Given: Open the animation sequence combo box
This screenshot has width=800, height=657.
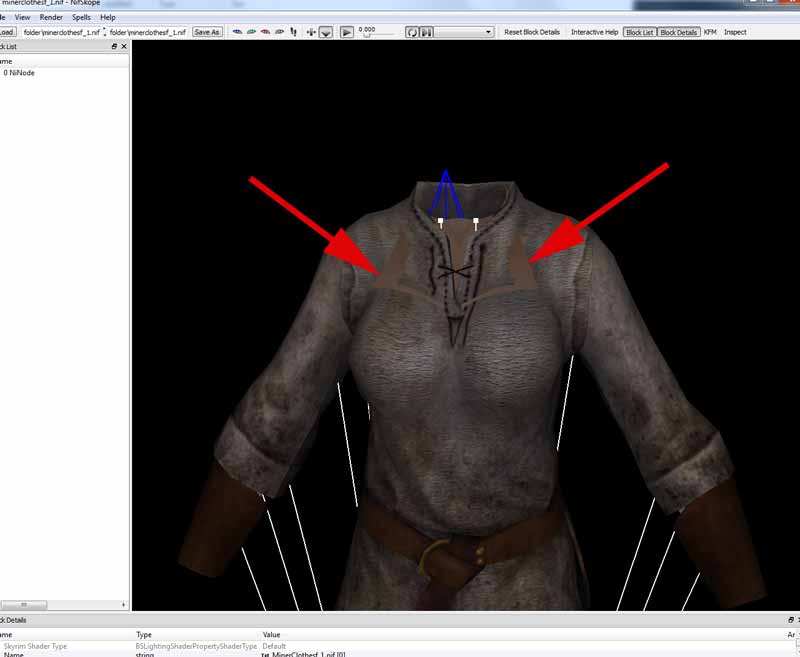Looking at the screenshot, I should 464,32.
